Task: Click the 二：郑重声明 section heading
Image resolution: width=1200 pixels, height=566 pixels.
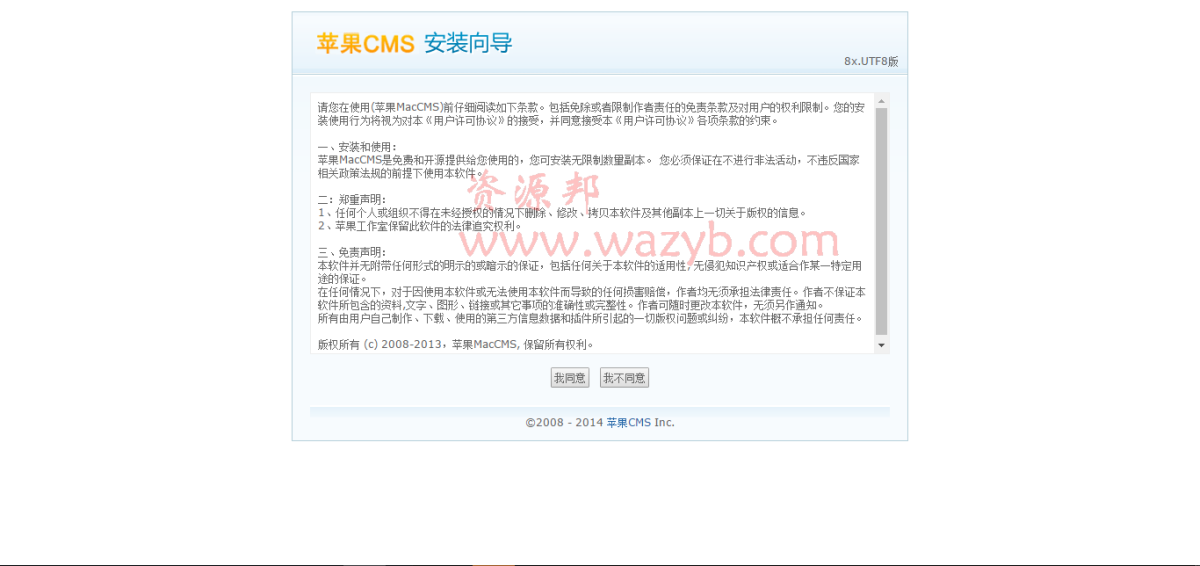Action: [352, 199]
